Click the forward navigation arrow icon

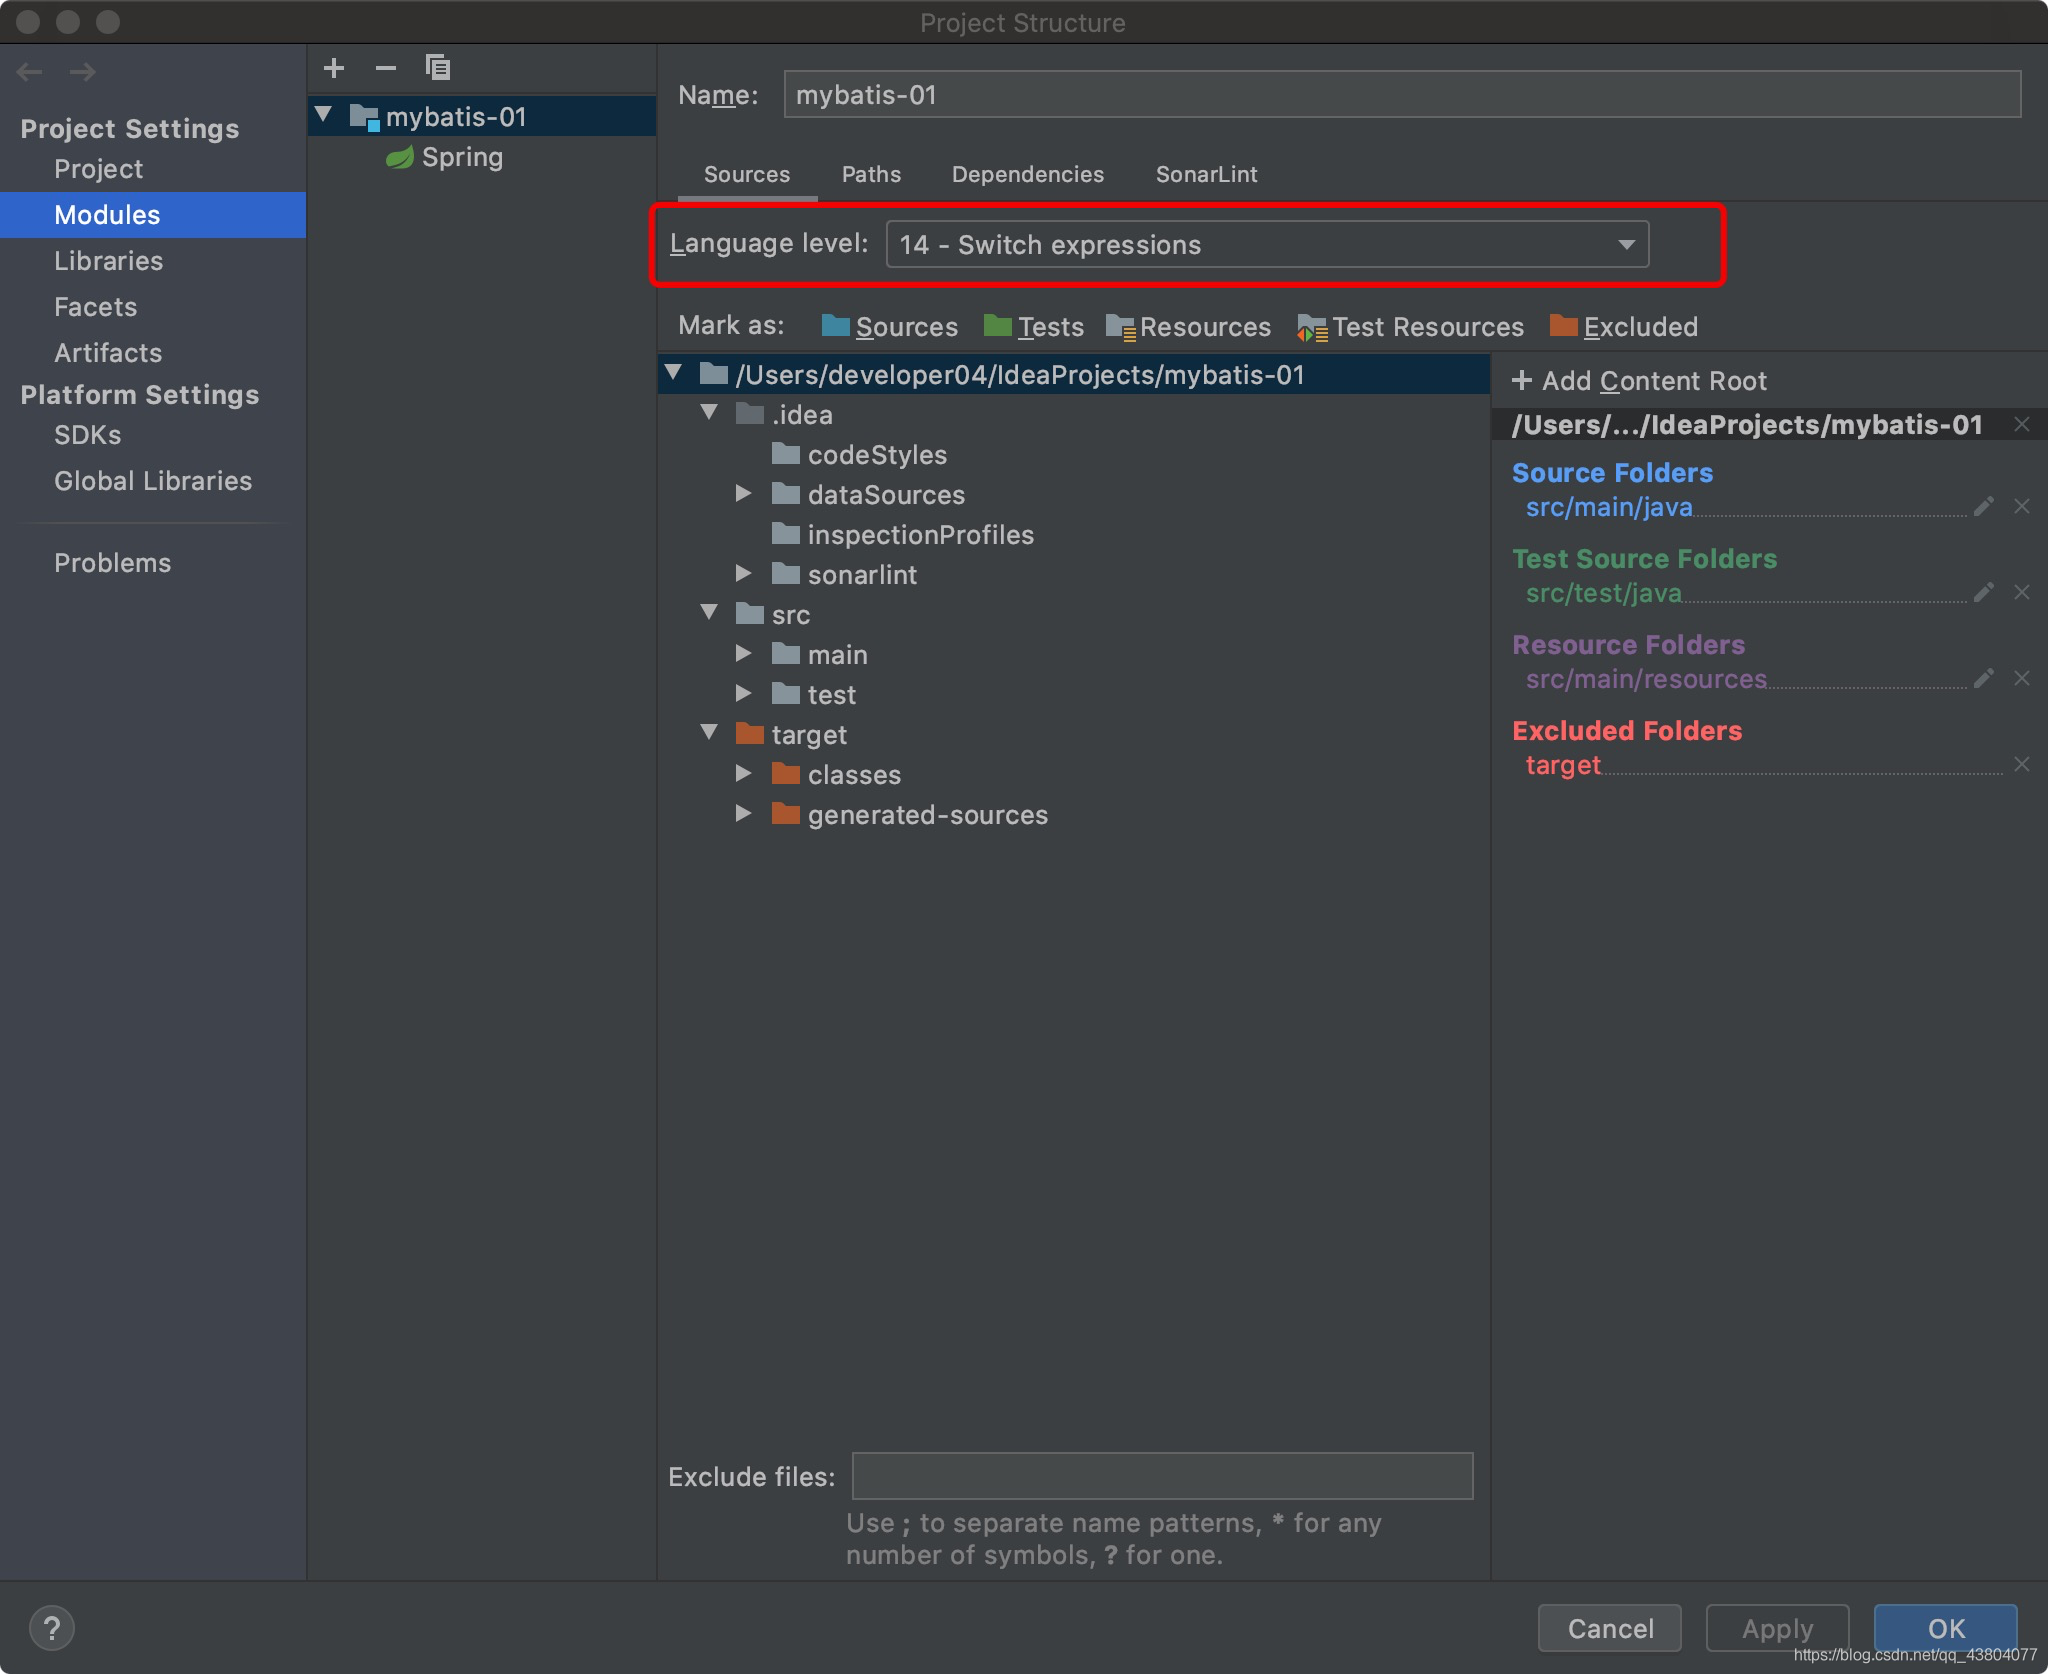82,71
